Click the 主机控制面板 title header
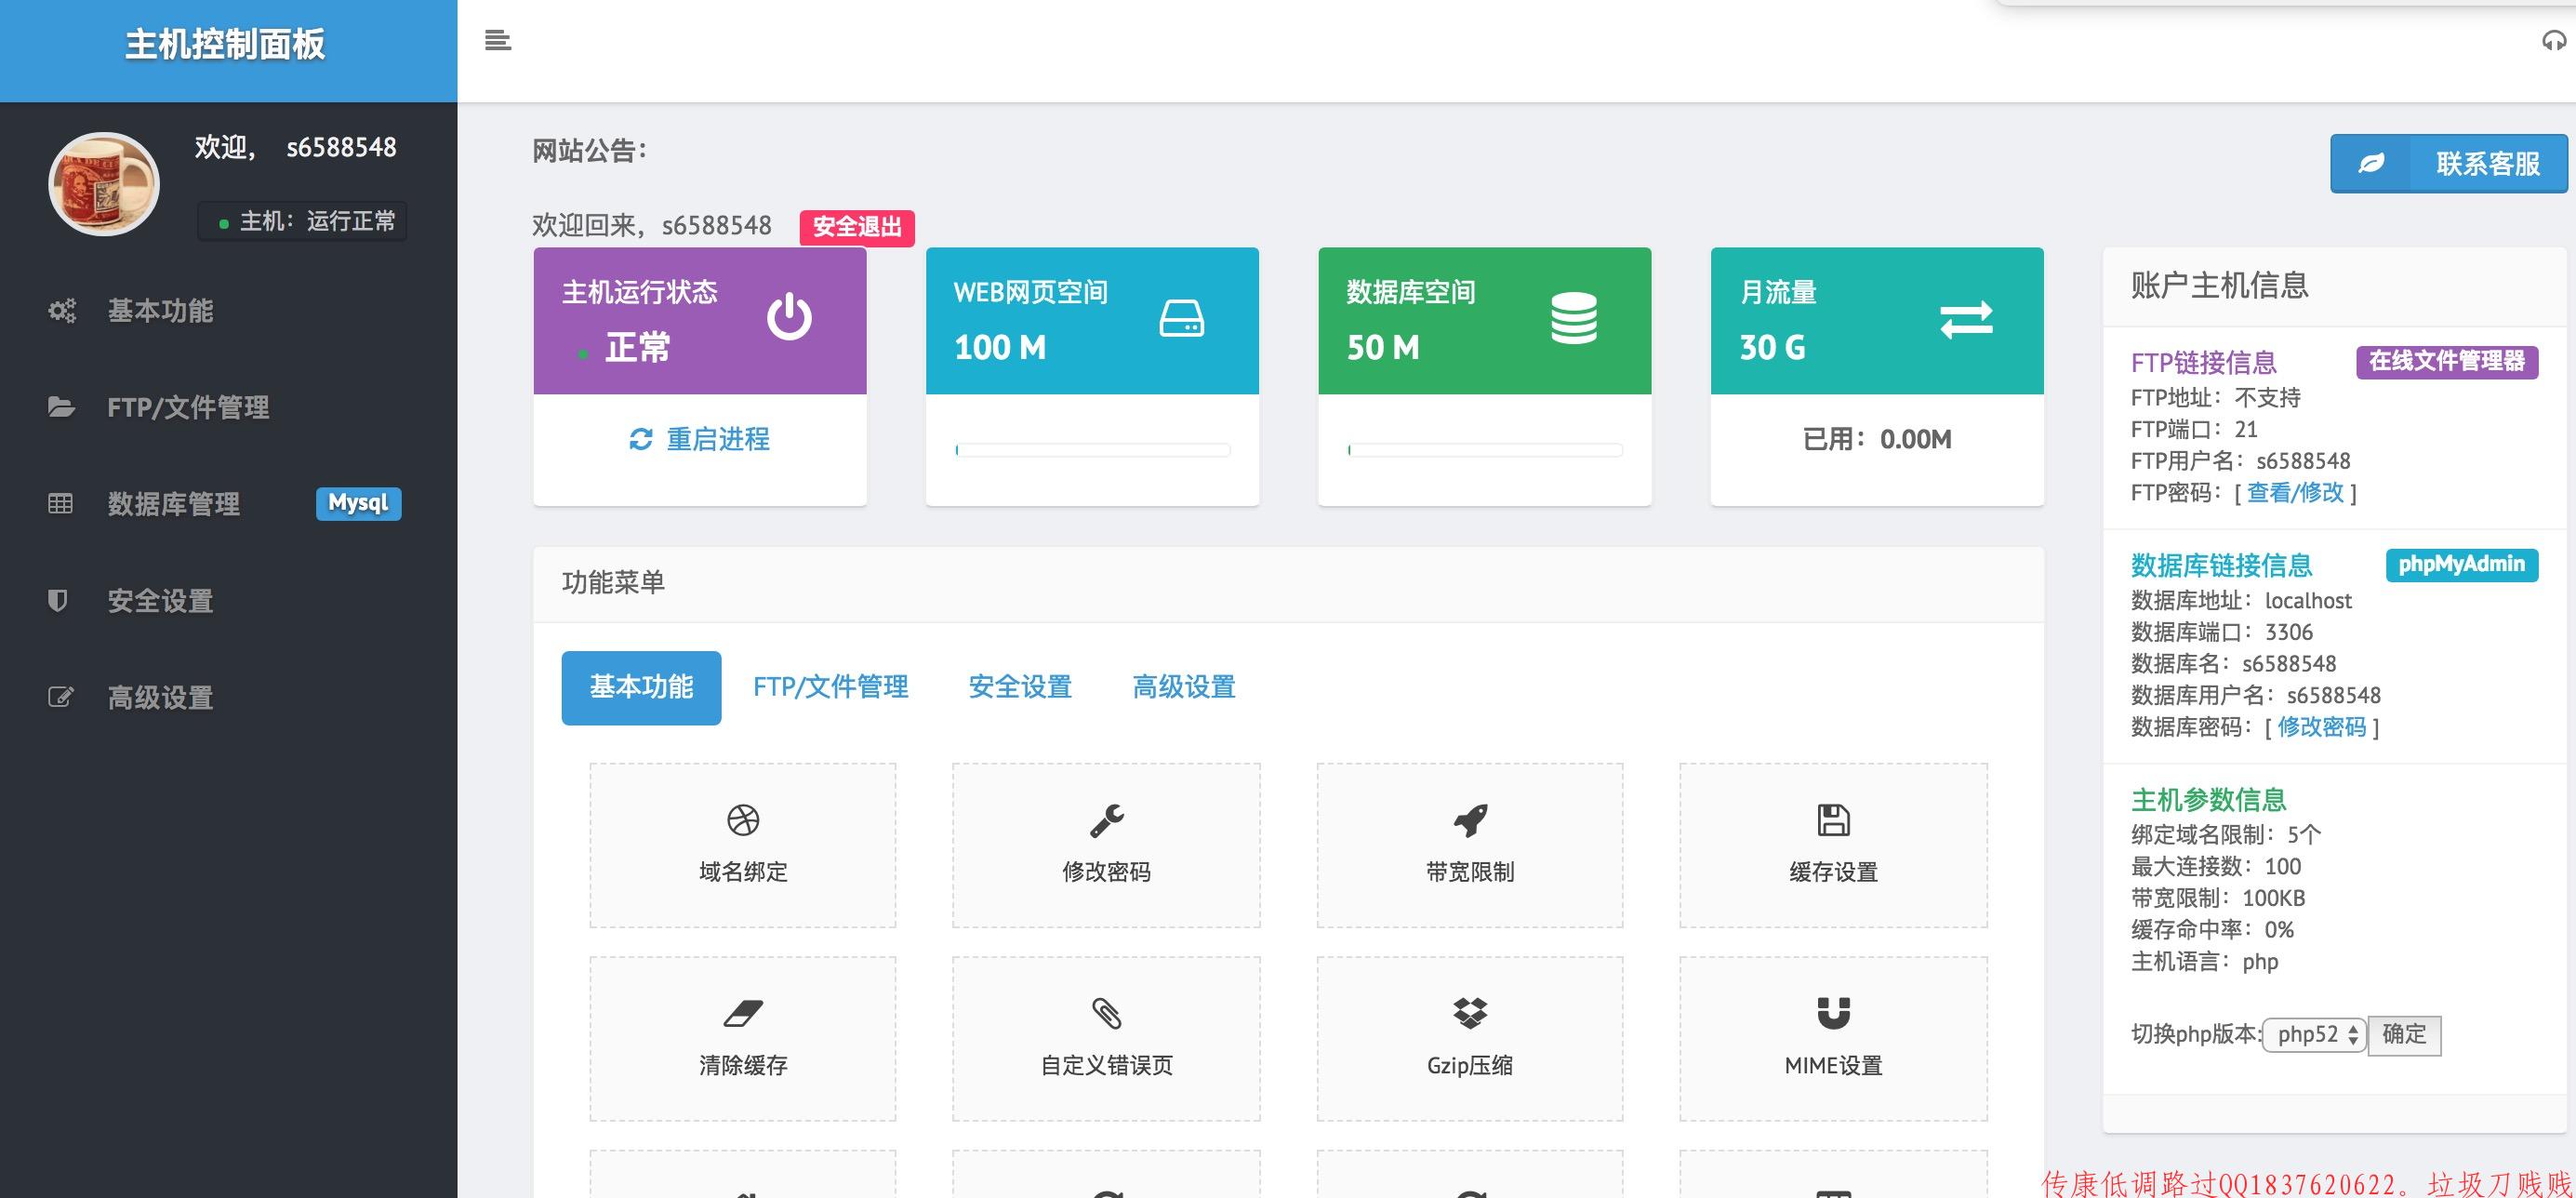The image size is (2576, 1198). (x=225, y=45)
